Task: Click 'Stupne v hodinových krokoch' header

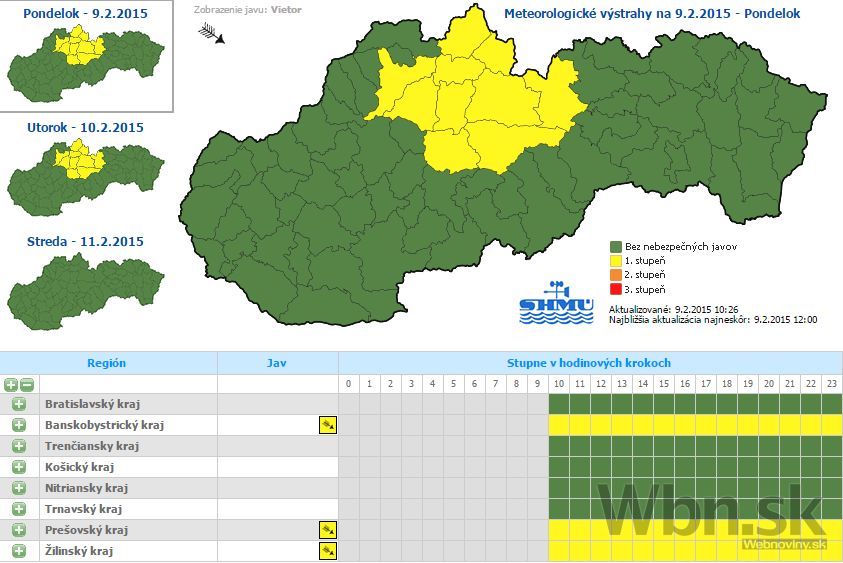Action: 589,363
